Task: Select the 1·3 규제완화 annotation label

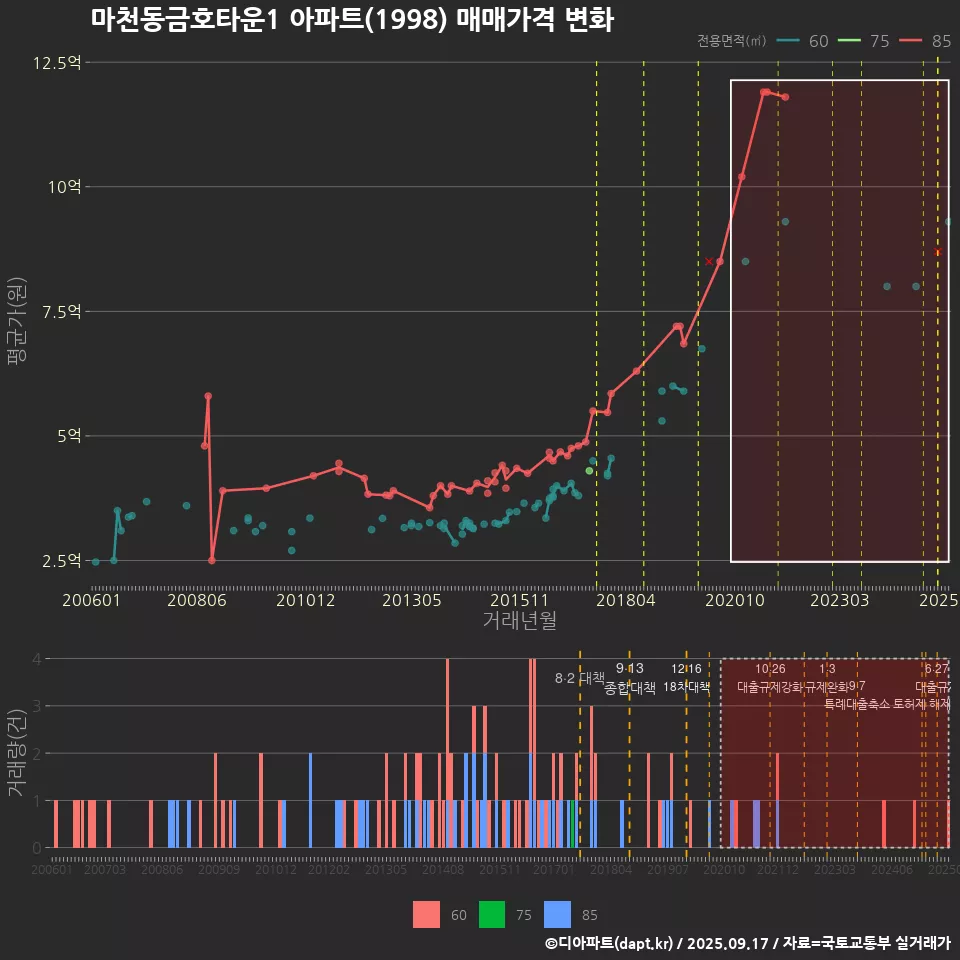Action: pyautogui.click(x=827, y=678)
